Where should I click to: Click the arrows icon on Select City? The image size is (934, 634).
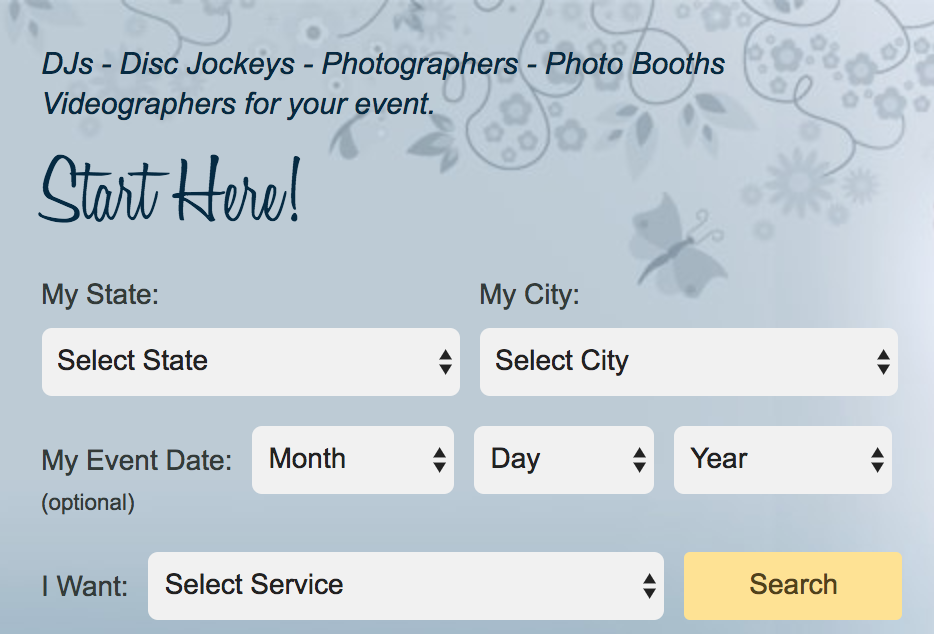point(883,362)
